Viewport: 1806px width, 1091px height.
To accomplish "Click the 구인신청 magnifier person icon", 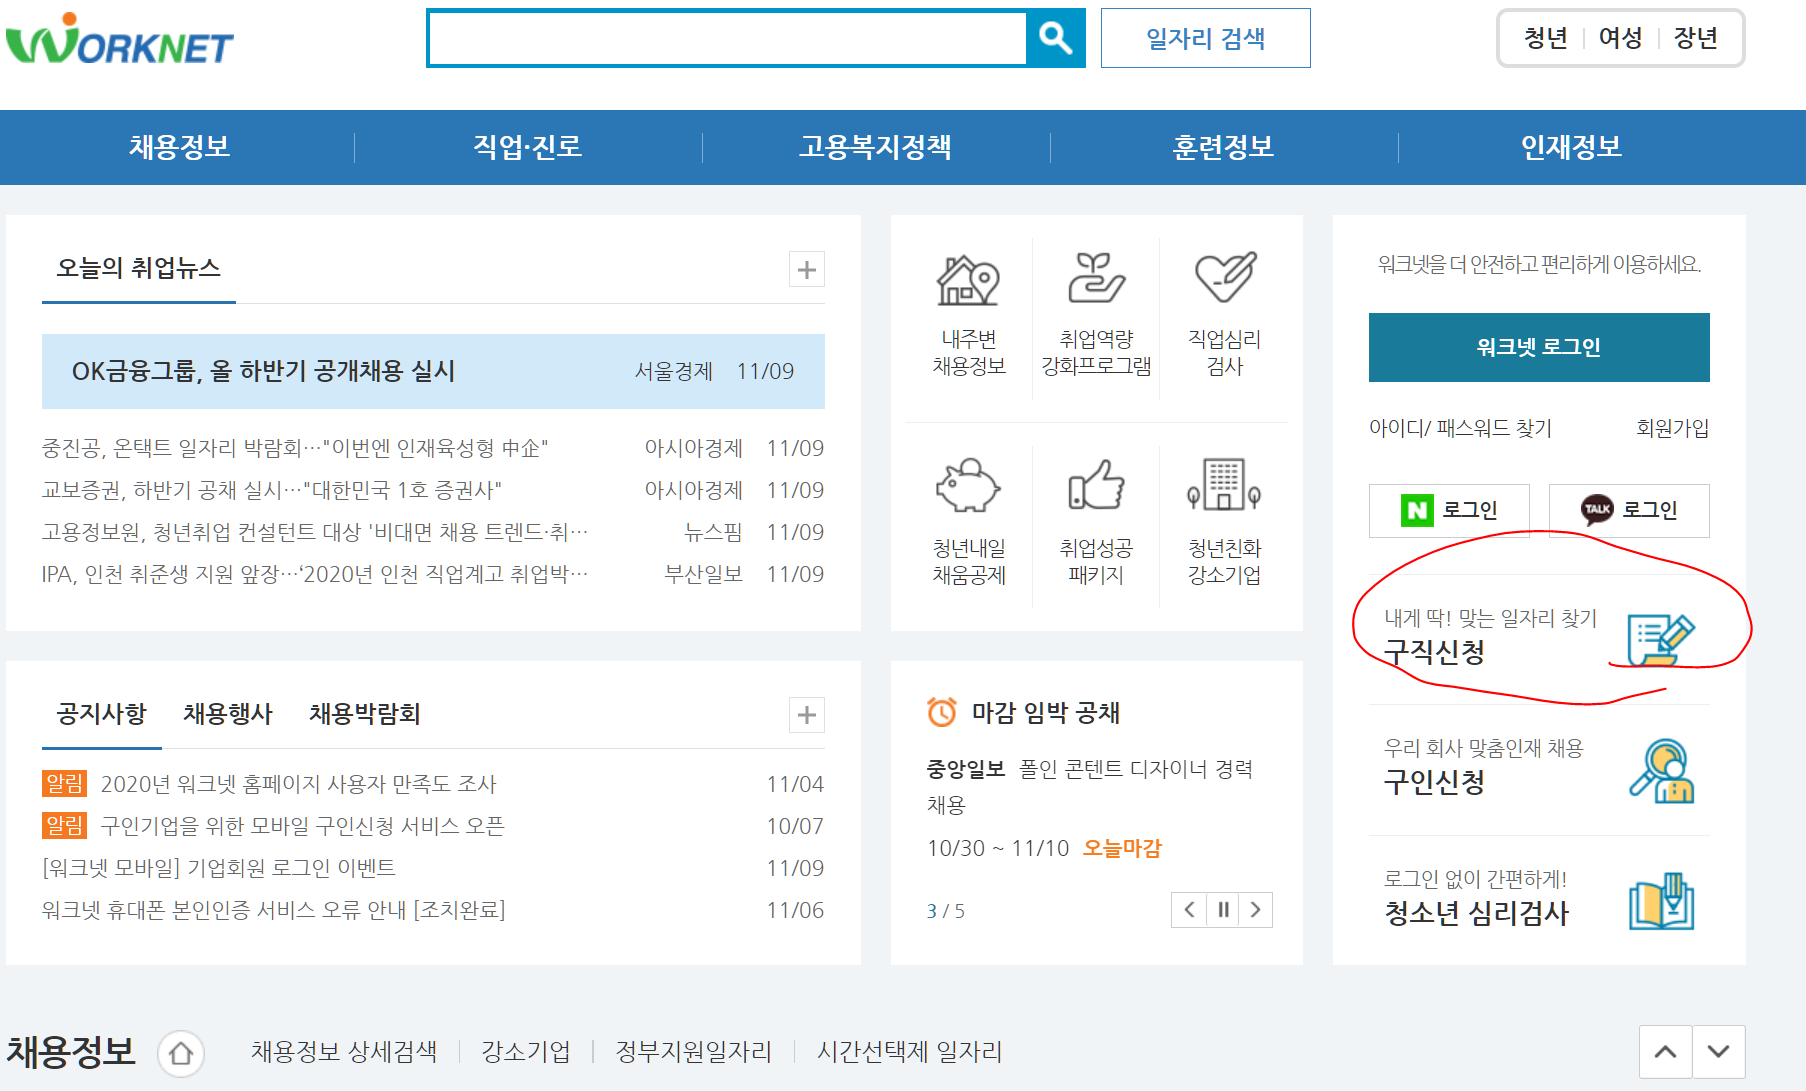I will pyautogui.click(x=1661, y=770).
